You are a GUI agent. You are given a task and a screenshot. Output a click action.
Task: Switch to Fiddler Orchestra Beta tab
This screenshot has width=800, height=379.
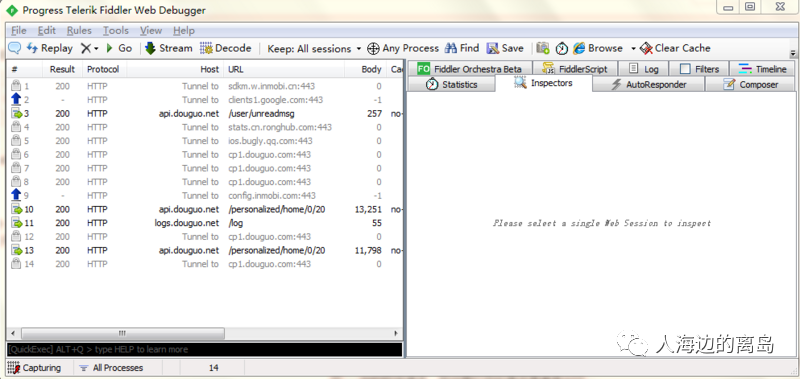pos(469,69)
